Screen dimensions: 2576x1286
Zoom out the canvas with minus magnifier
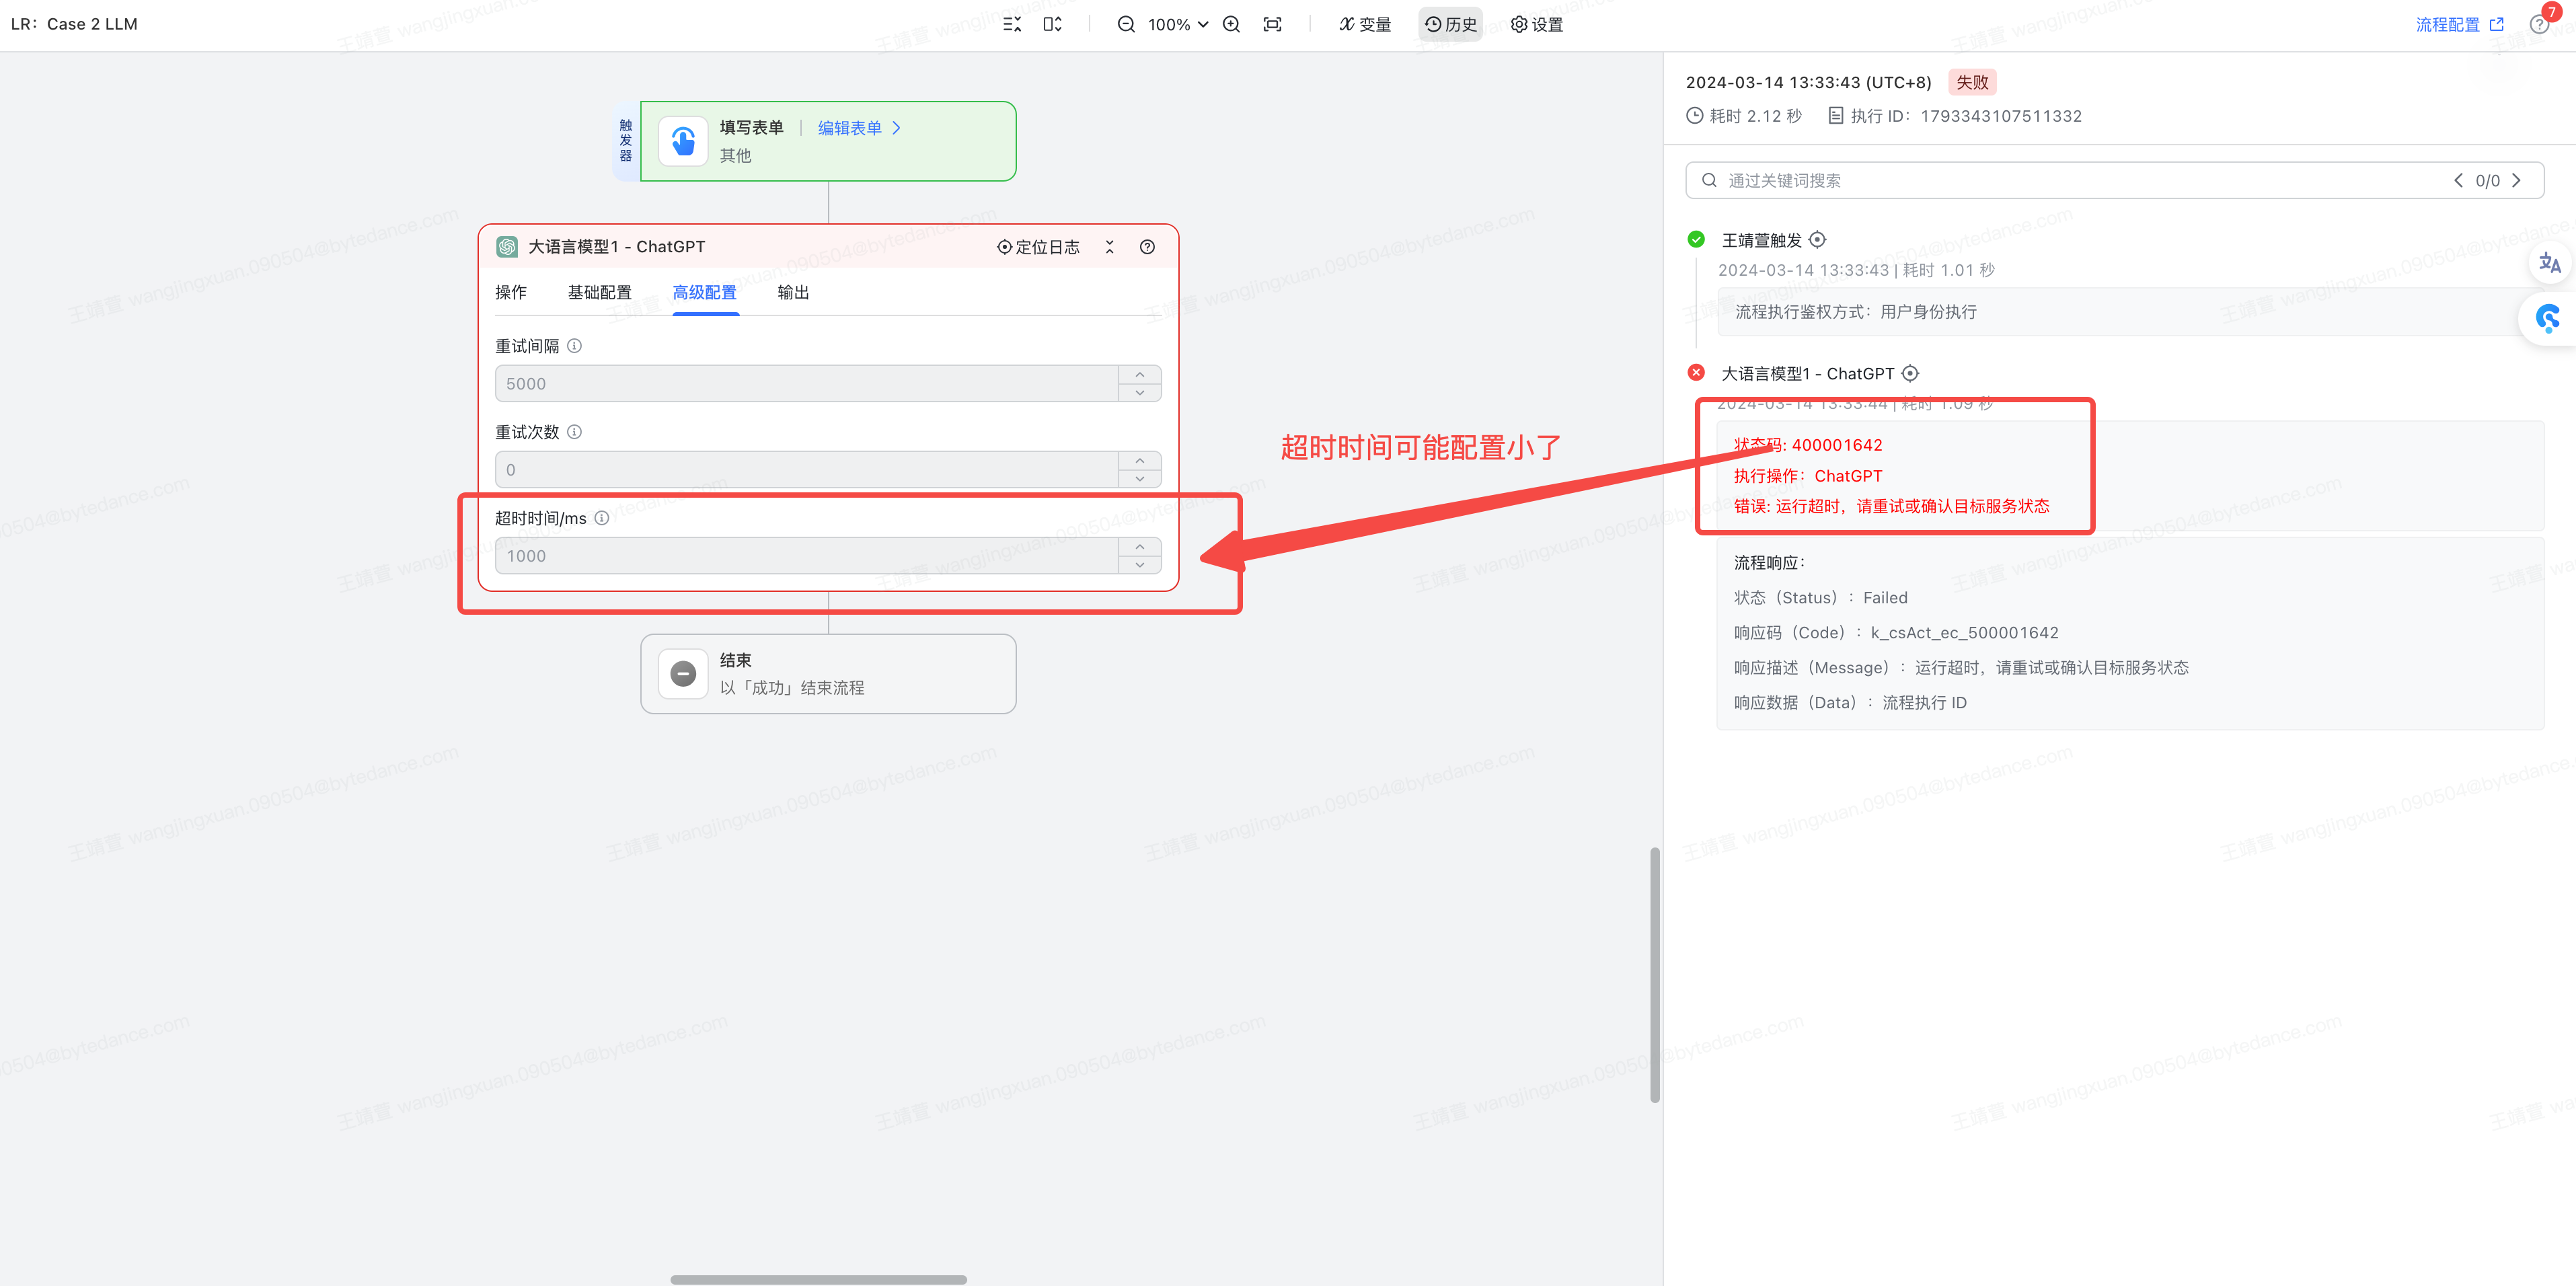tap(1126, 24)
